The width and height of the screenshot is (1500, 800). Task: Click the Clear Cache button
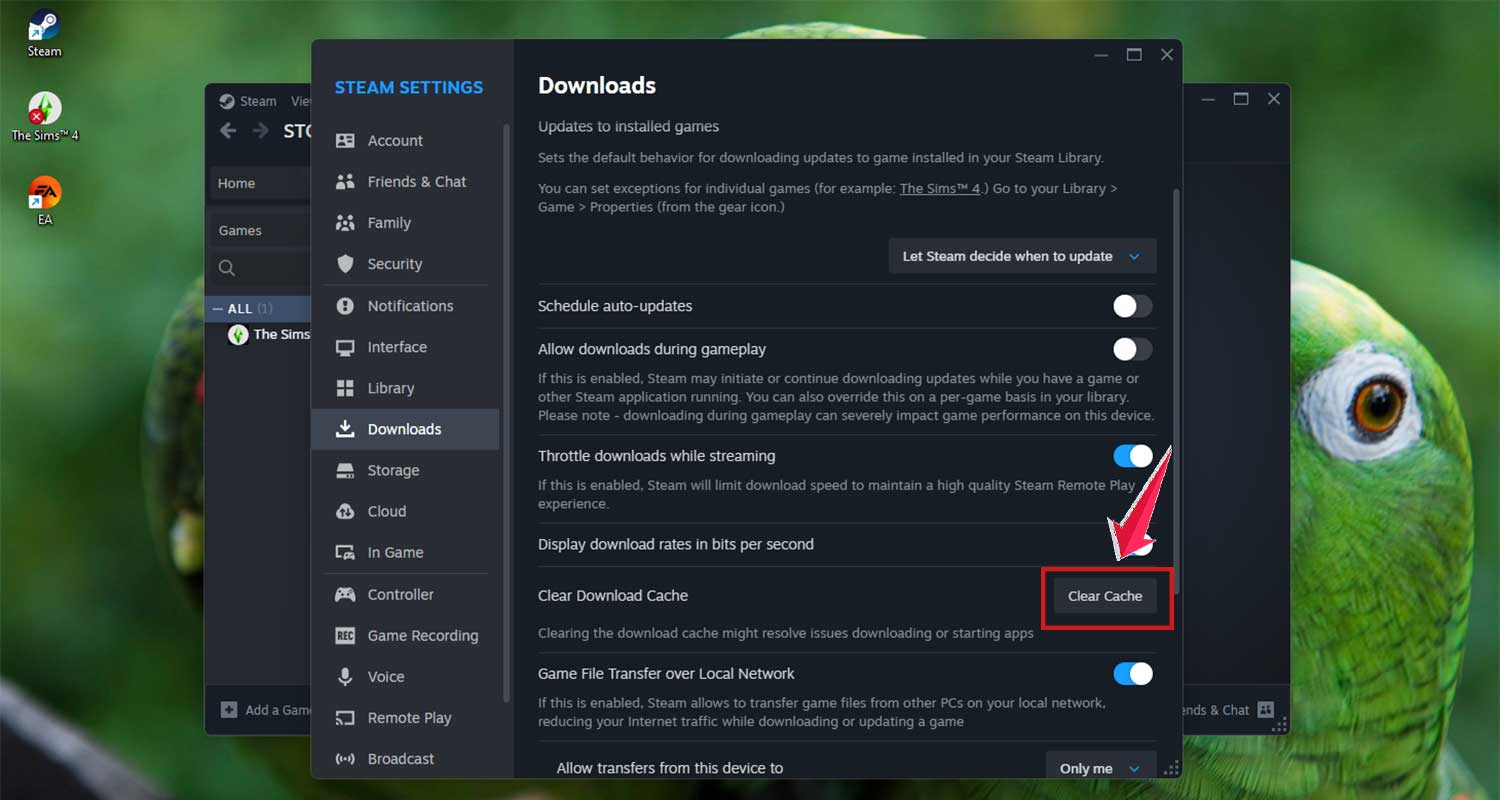1105,595
